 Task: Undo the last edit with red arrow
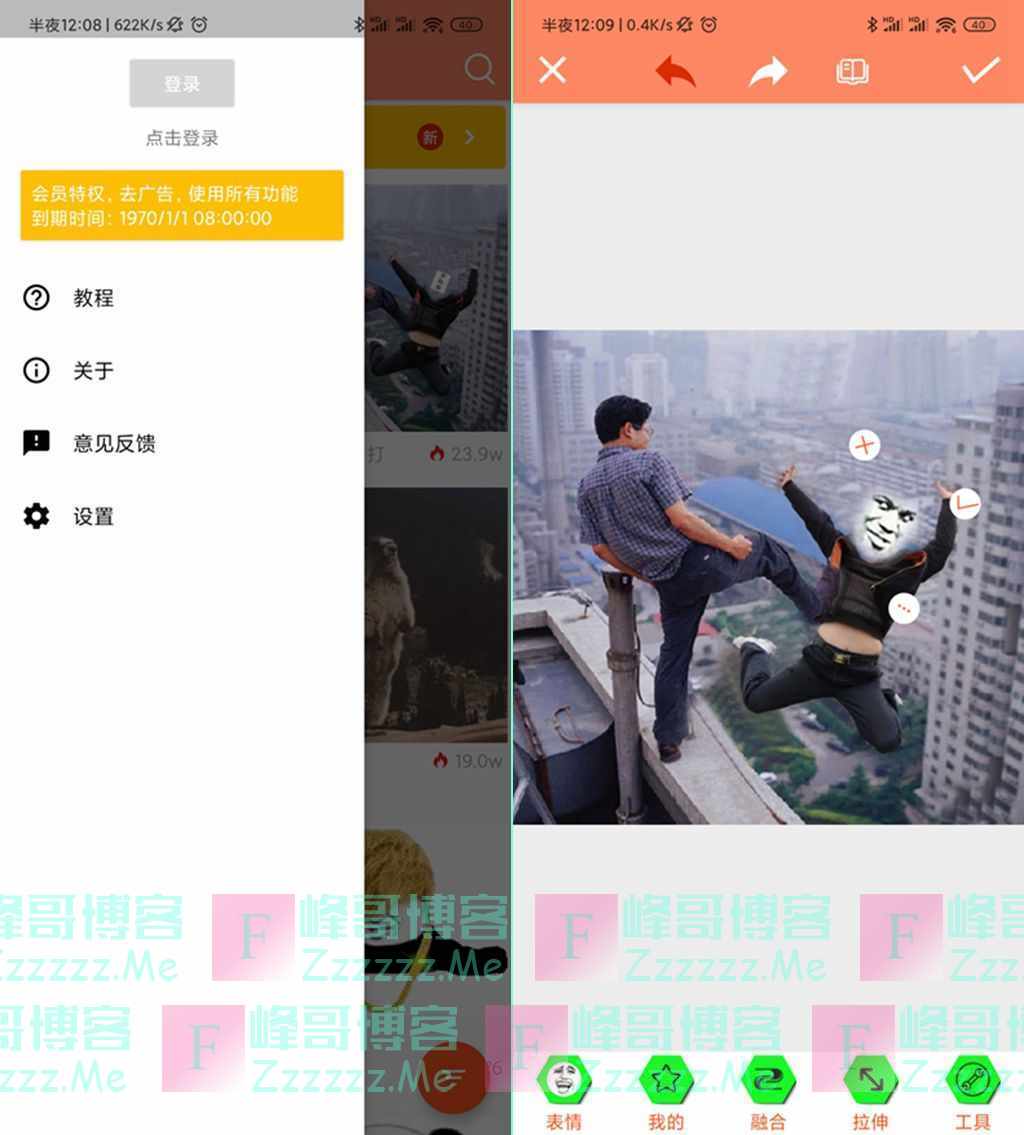[x=676, y=71]
